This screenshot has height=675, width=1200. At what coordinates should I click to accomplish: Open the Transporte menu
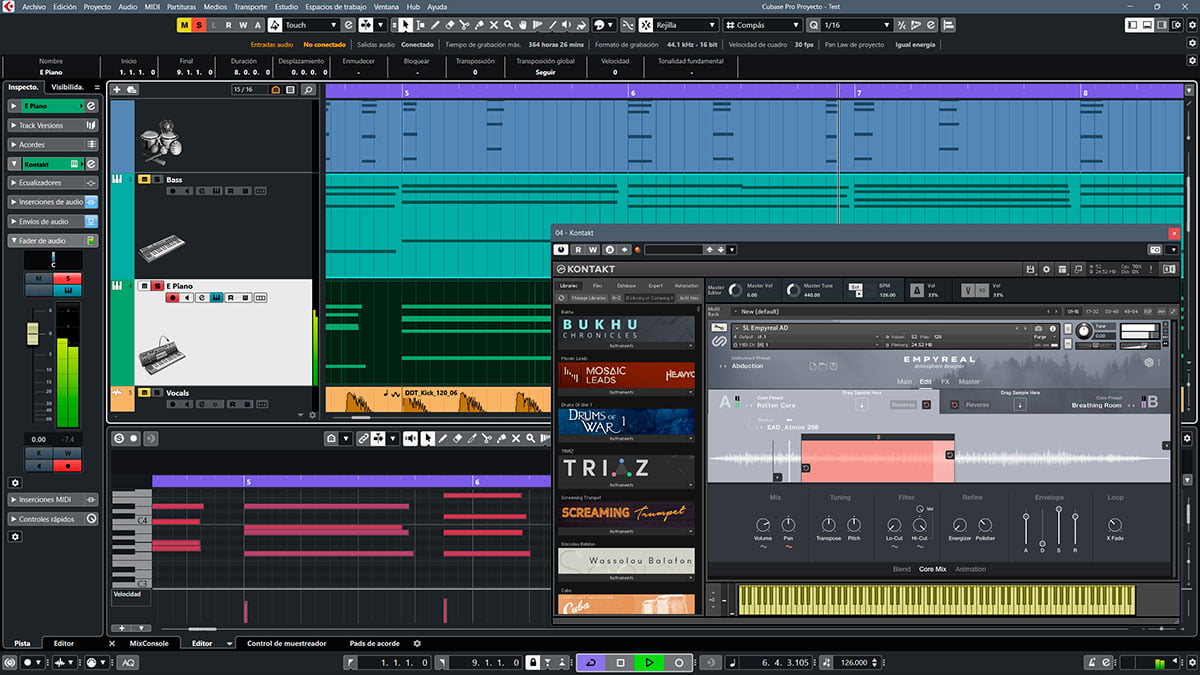[250, 6]
